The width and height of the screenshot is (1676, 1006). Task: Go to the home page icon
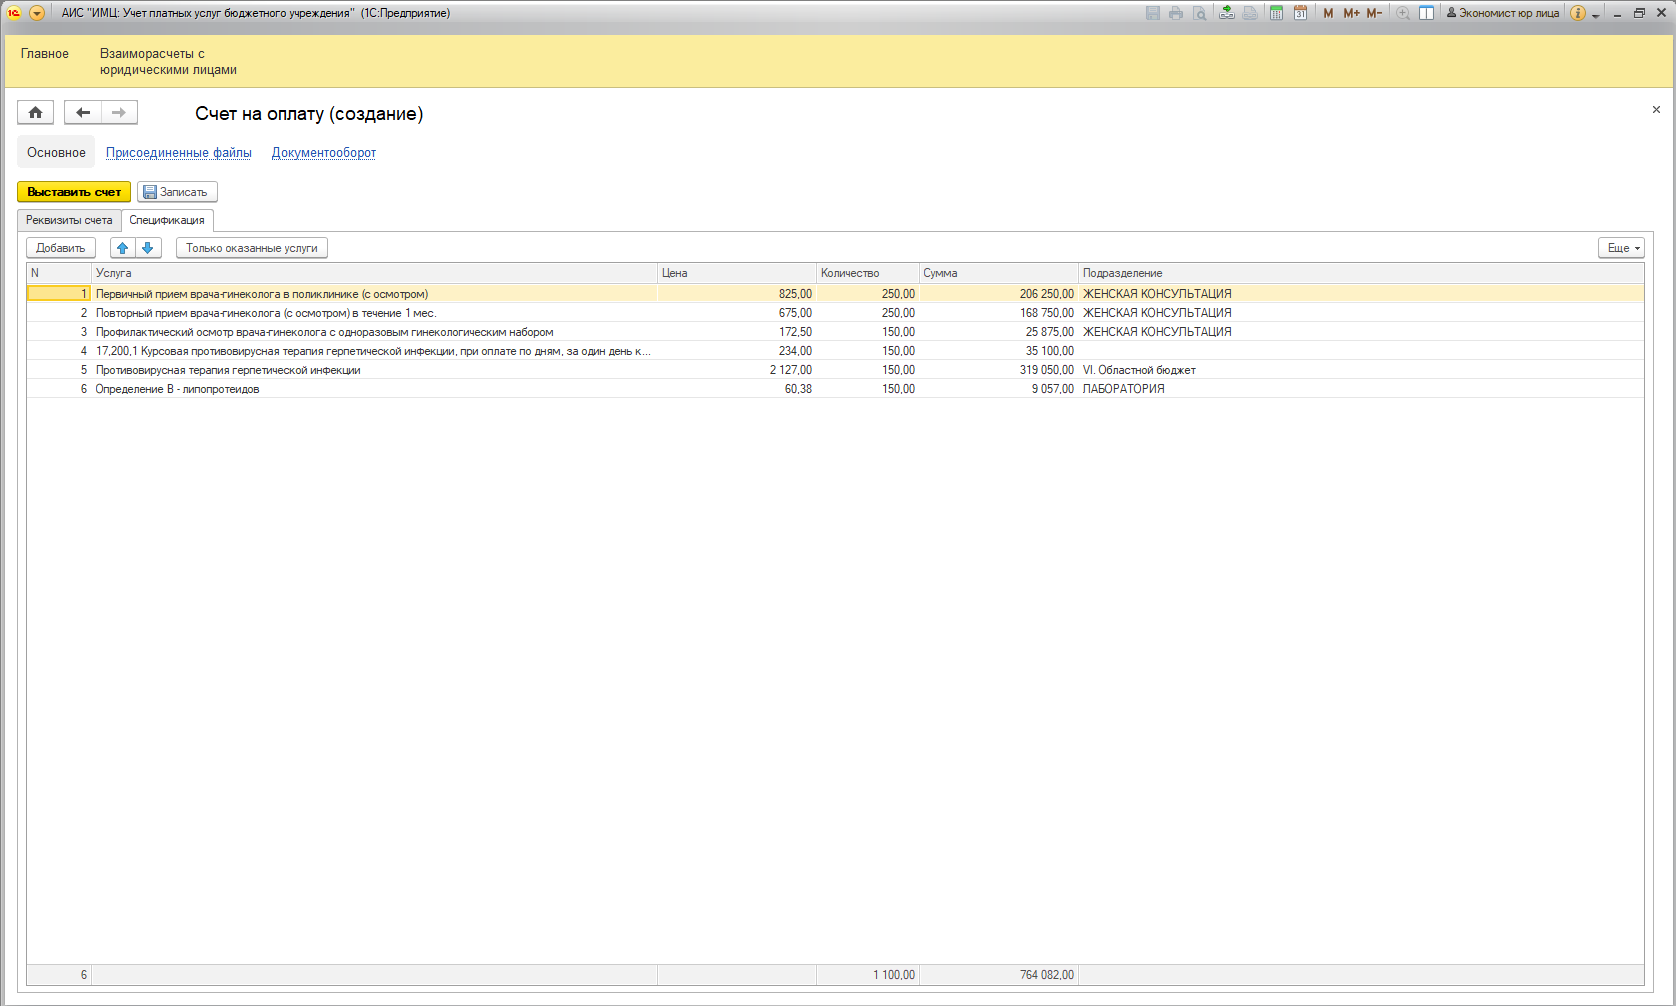pos(35,113)
